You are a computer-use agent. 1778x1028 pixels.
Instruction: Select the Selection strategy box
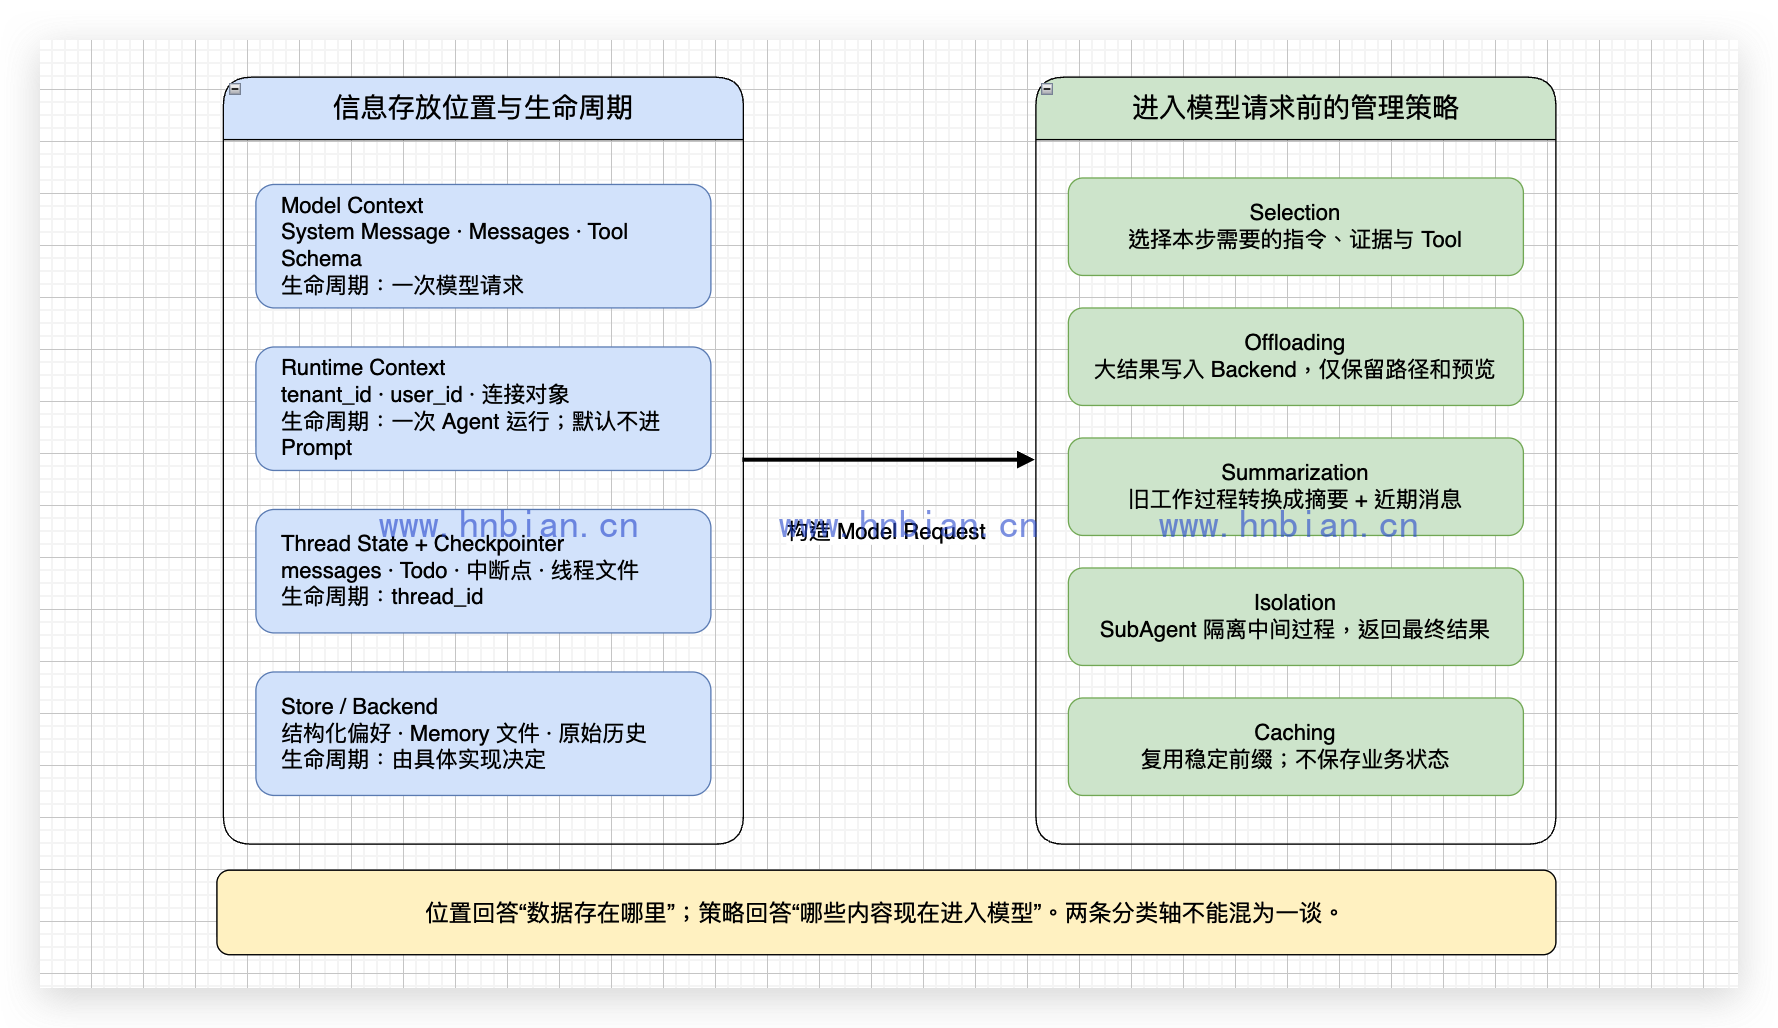pyautogui.click(x=1295, y=226)
